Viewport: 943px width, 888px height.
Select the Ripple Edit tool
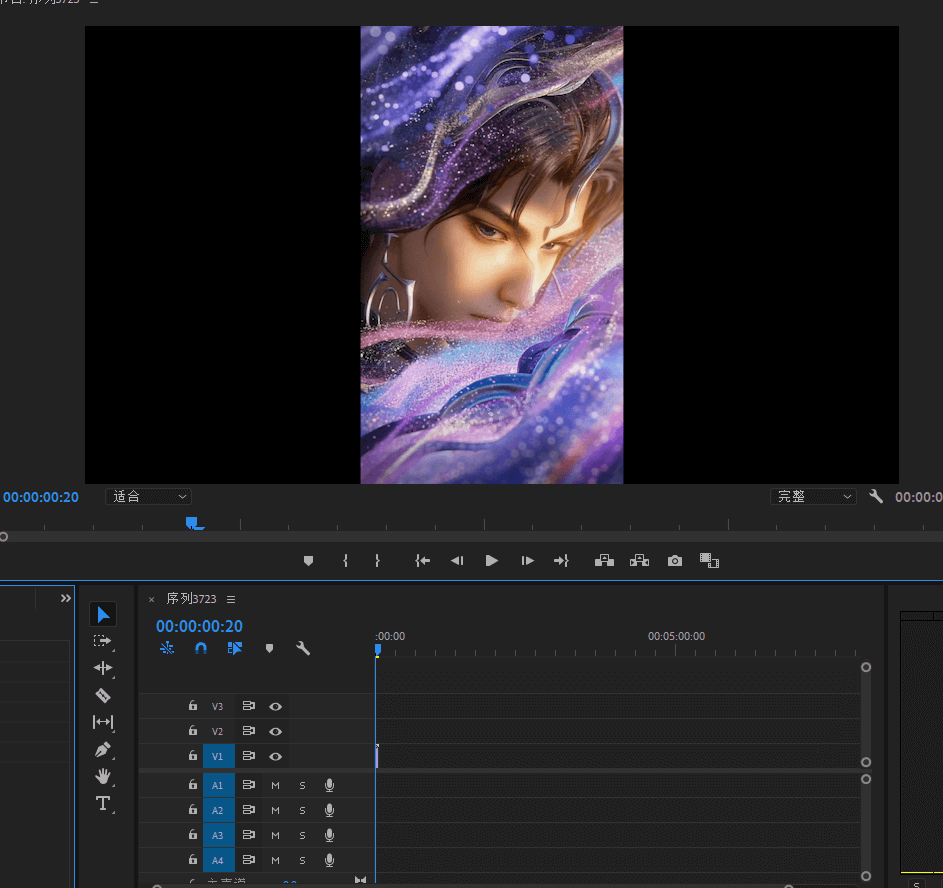click(103, 668)
